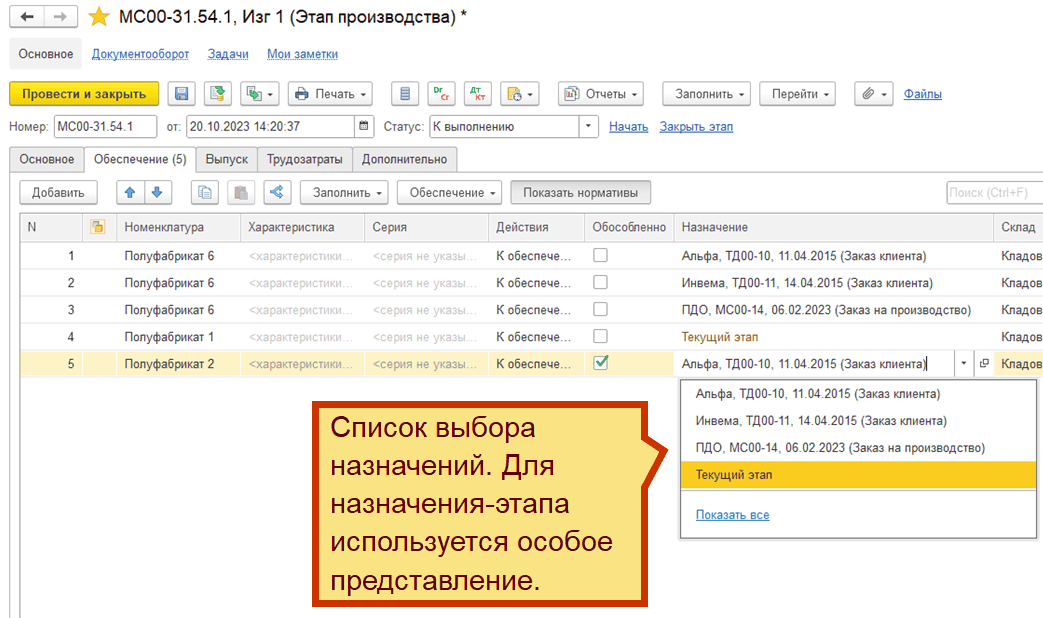Click the paste rows icon

point(241,192)
